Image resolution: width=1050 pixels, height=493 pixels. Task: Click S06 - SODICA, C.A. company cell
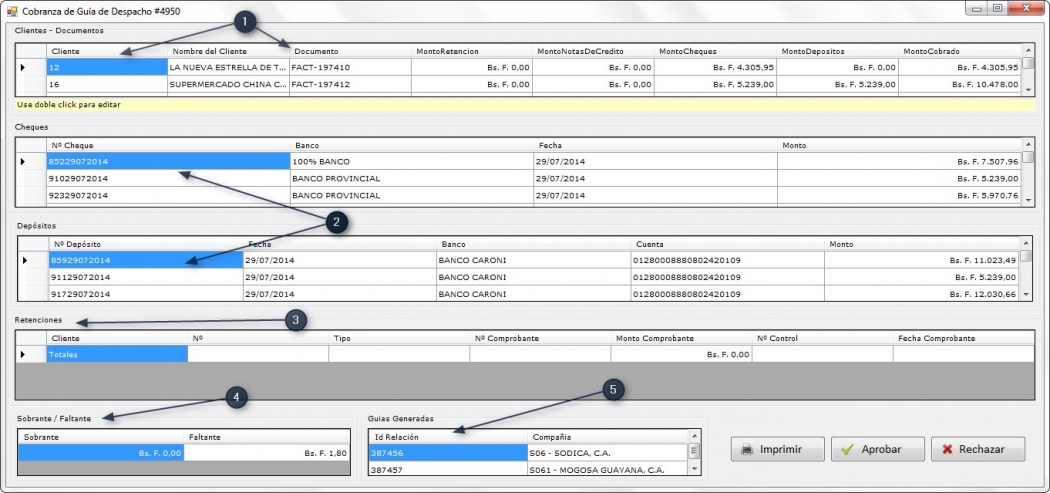click(607, 453)
